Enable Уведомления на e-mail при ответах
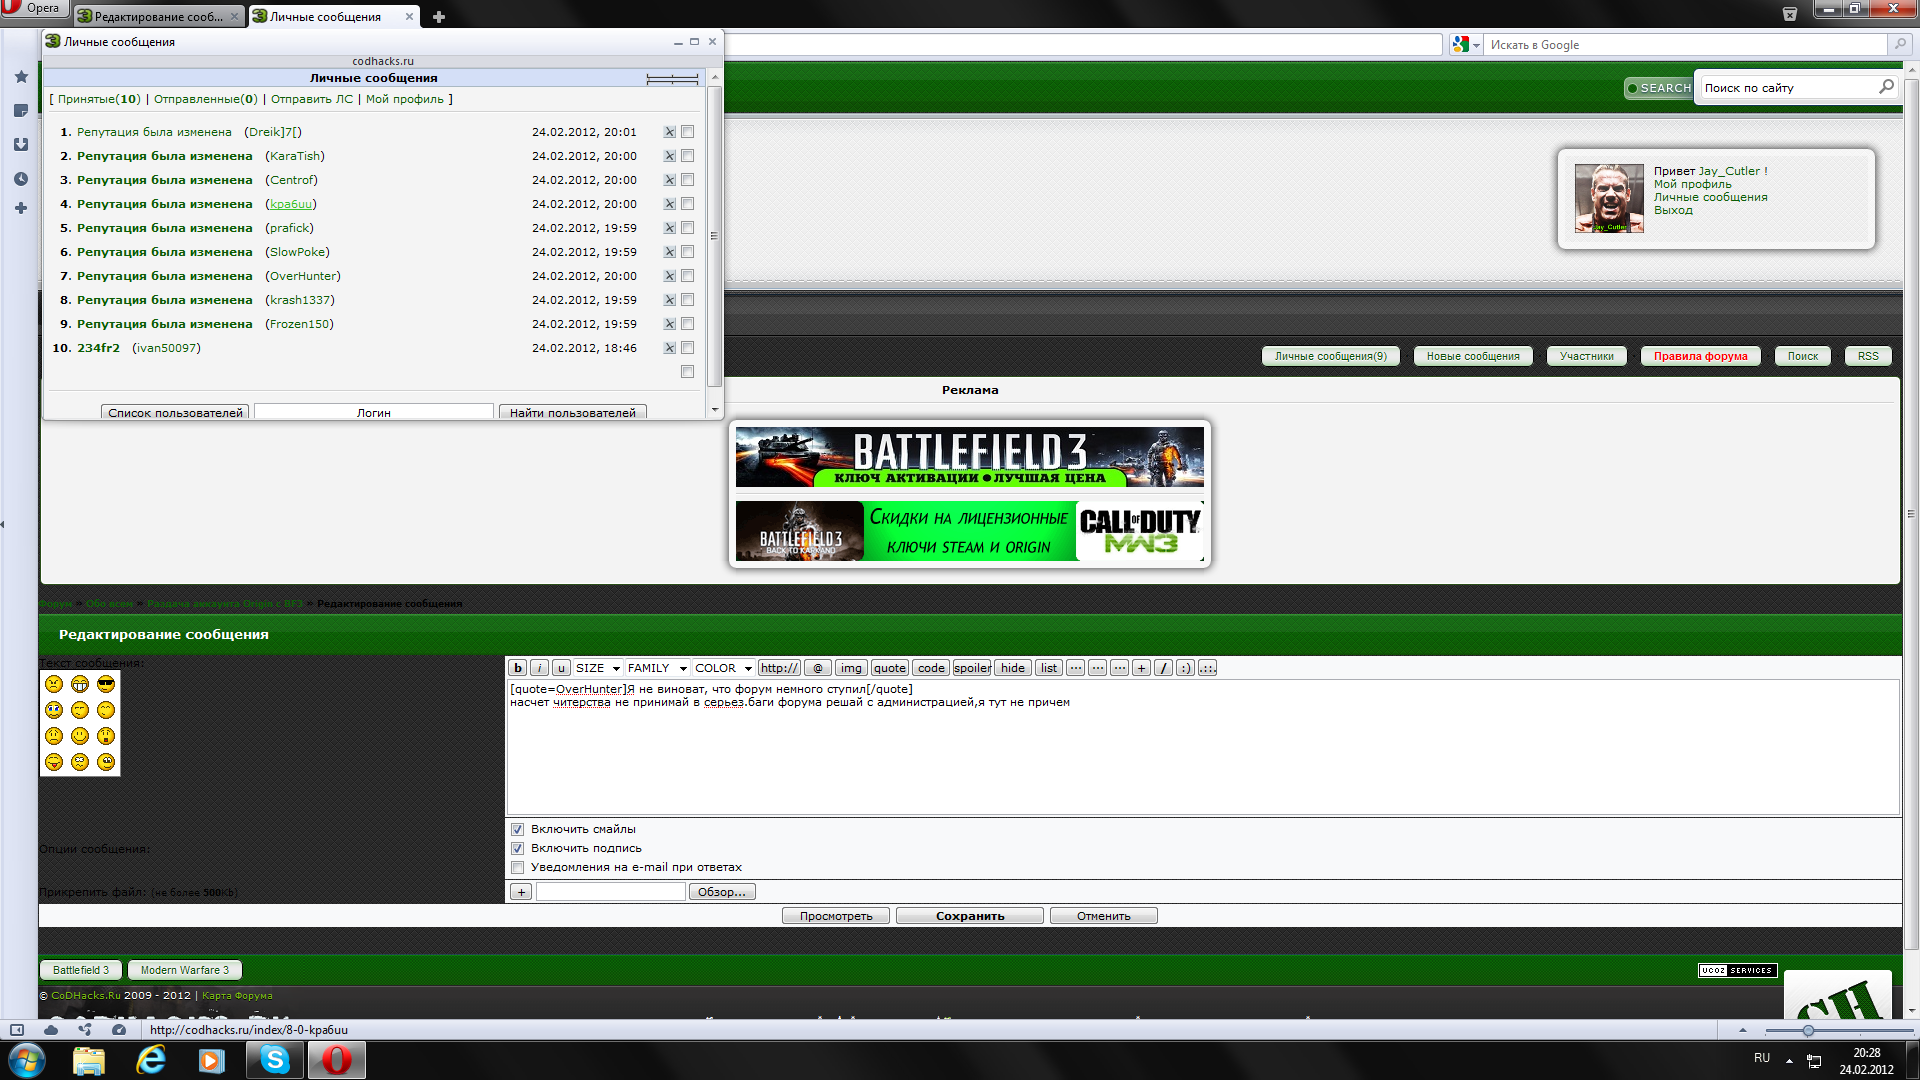The image size is (1920, 1080). 518,868
